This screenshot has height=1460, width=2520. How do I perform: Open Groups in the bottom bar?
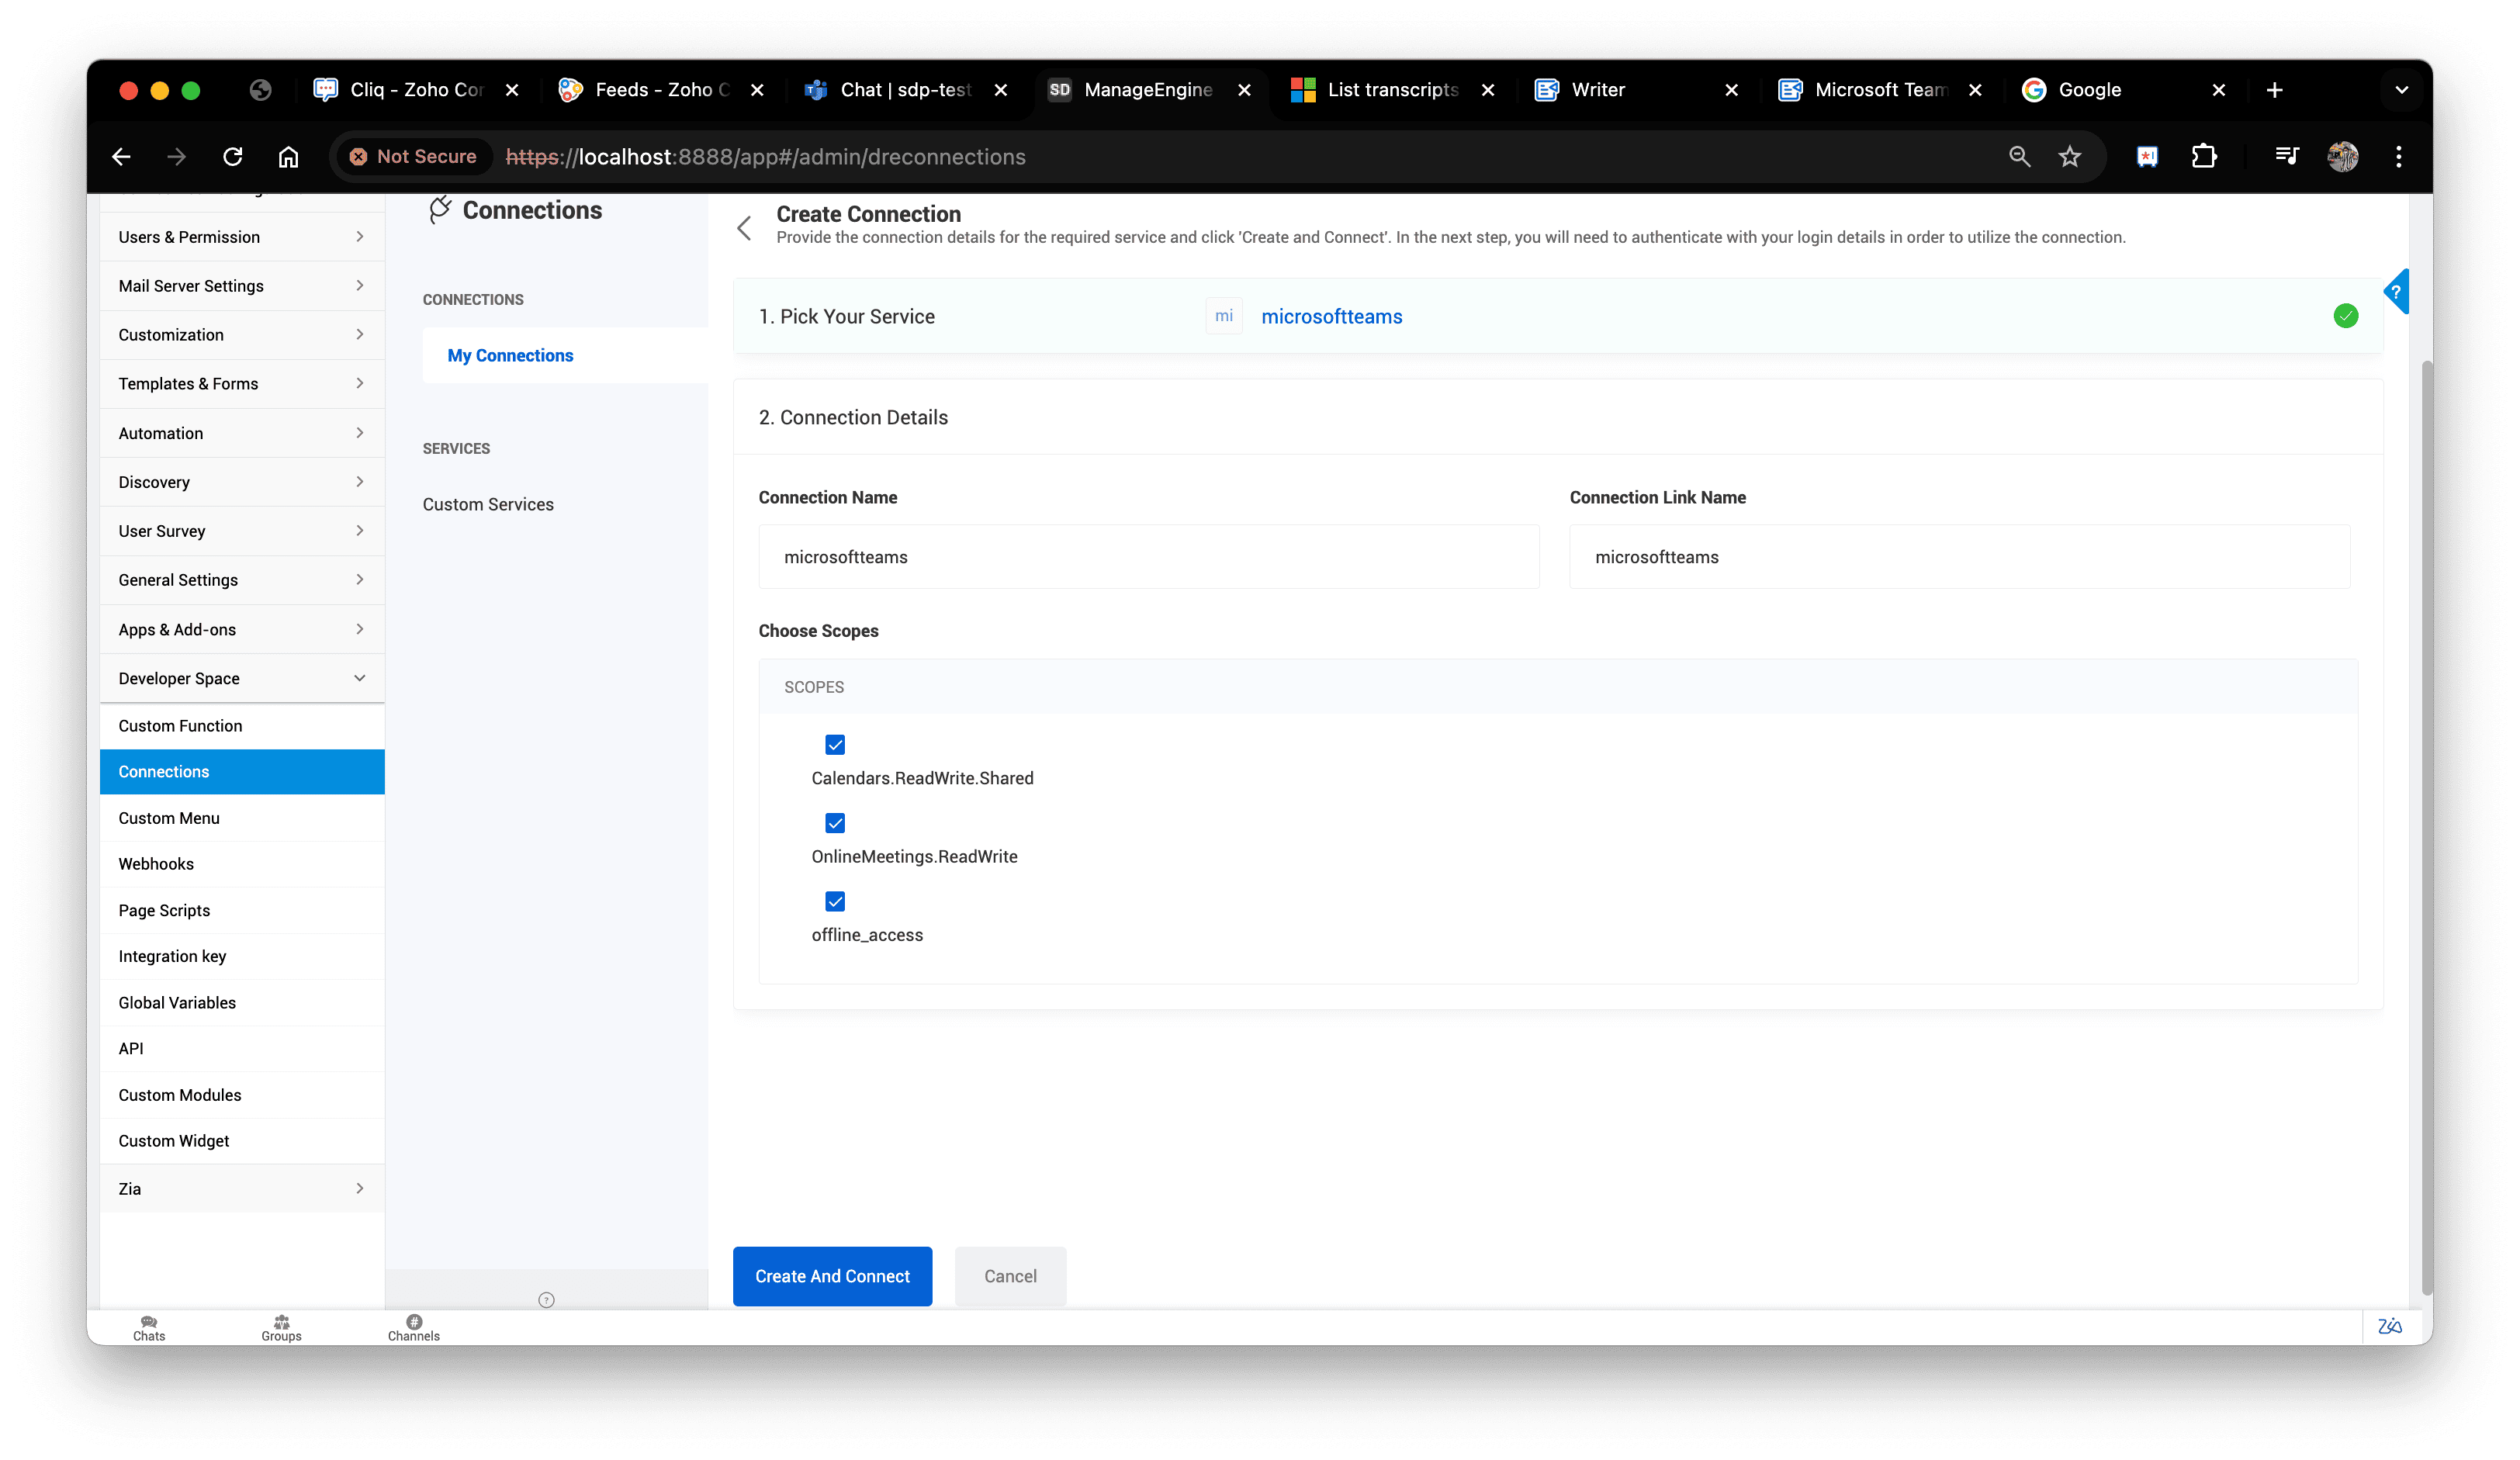pos(281,1327)
